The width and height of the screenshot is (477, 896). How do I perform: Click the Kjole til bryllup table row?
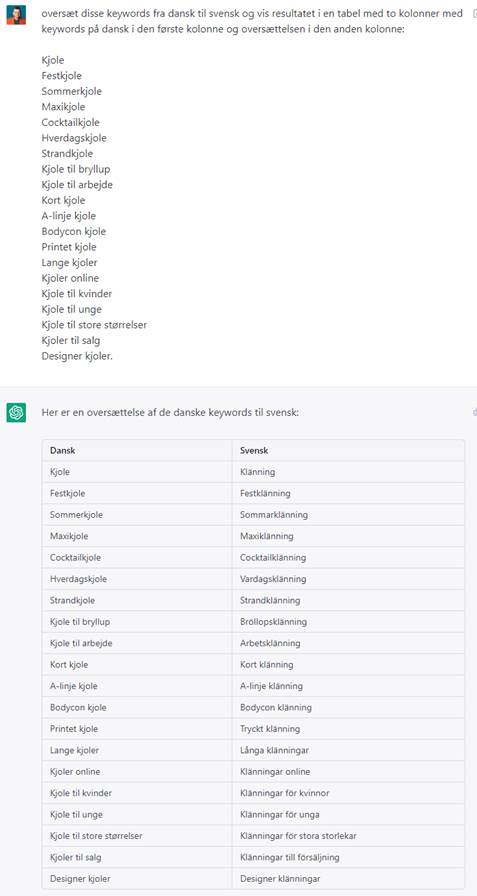click(253, 622)
